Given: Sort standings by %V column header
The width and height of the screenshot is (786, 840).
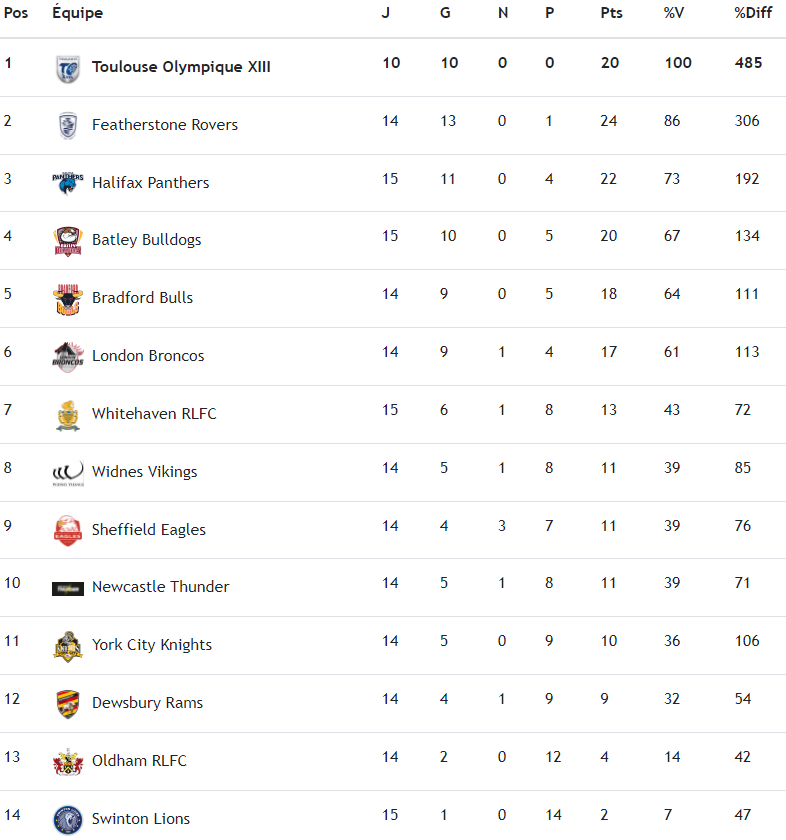Looking at the screenshot, I should point(675,13).
